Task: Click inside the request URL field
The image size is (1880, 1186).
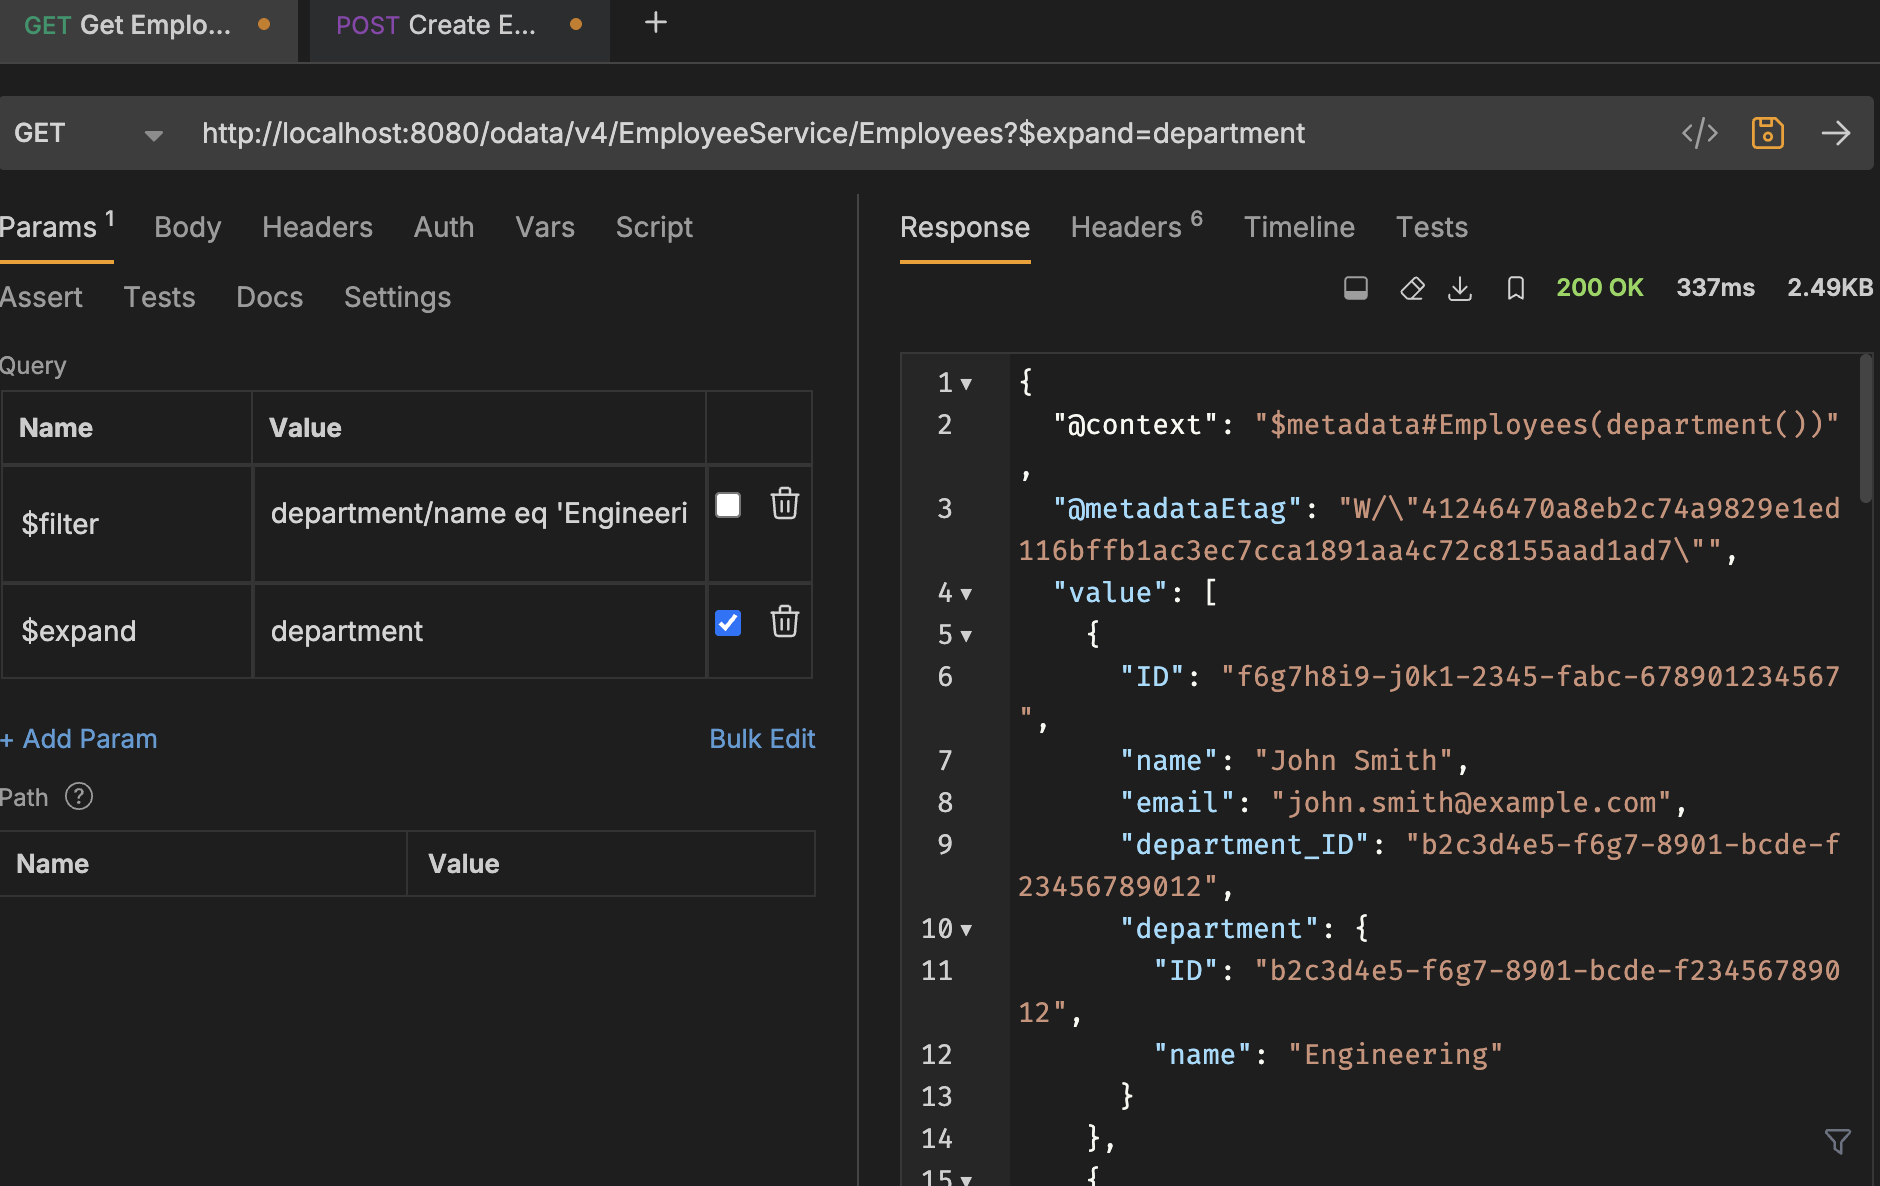Action: point(750,132)
